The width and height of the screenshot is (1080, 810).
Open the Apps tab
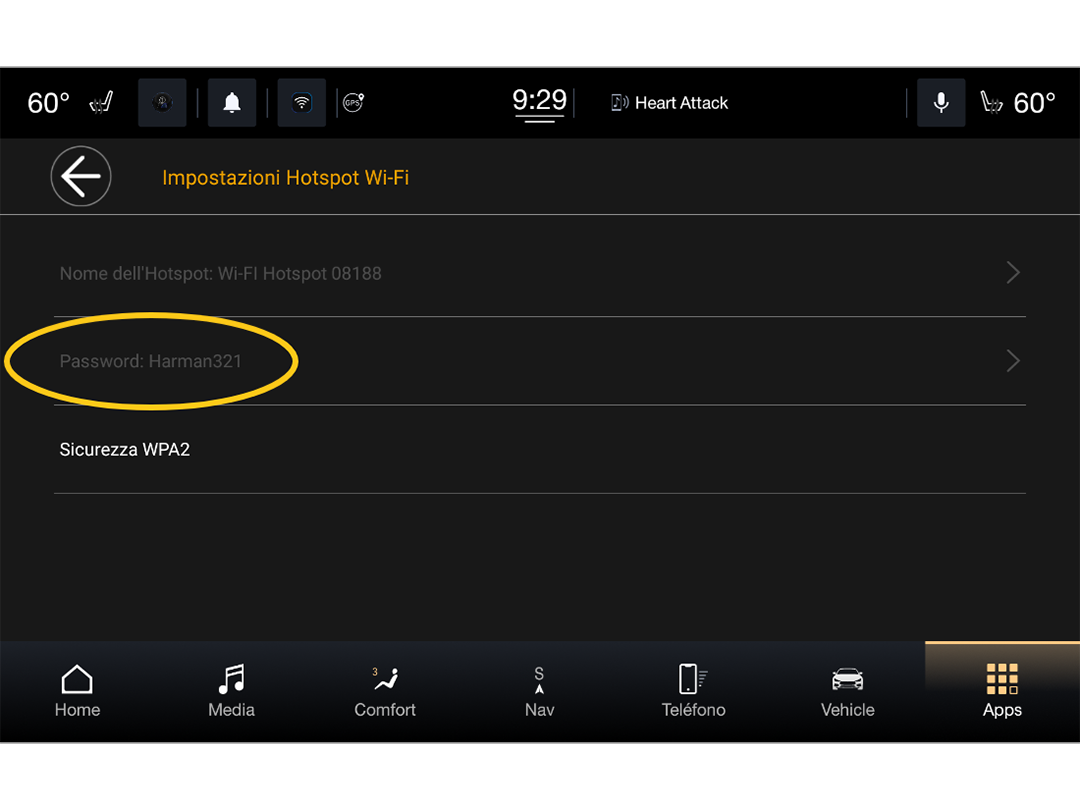[1002, 692]
